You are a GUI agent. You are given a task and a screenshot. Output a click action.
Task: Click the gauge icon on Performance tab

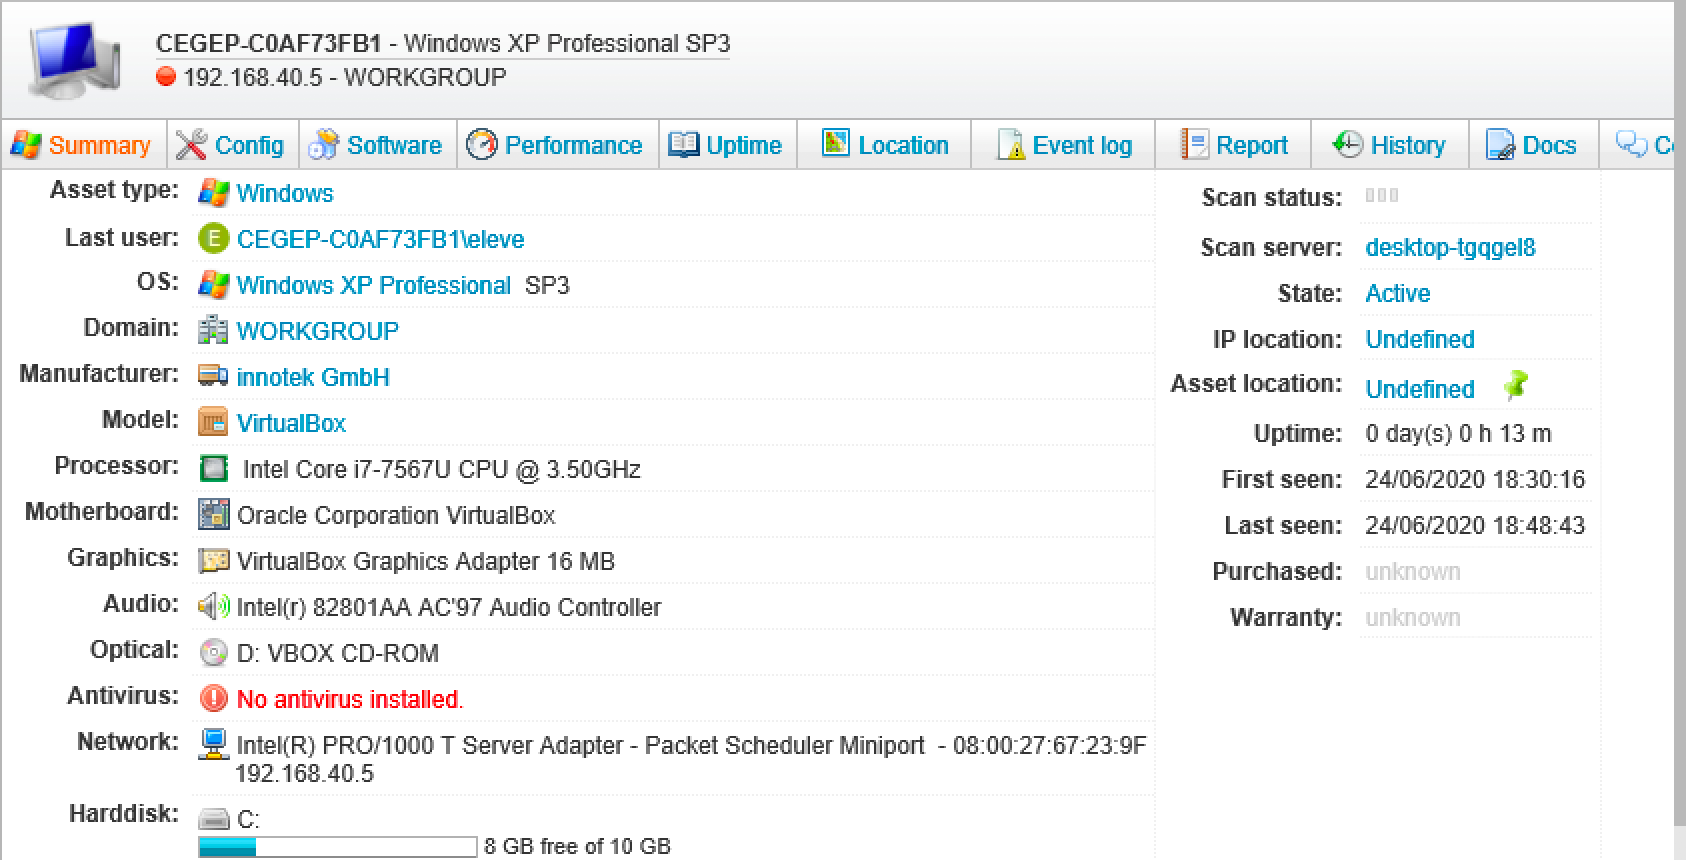pos(482,145)
